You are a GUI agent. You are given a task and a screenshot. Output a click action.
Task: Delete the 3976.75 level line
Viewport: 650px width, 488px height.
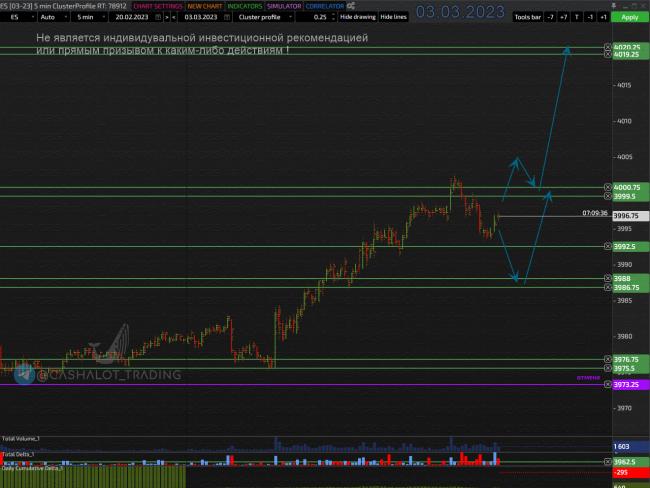click(607, 359)
